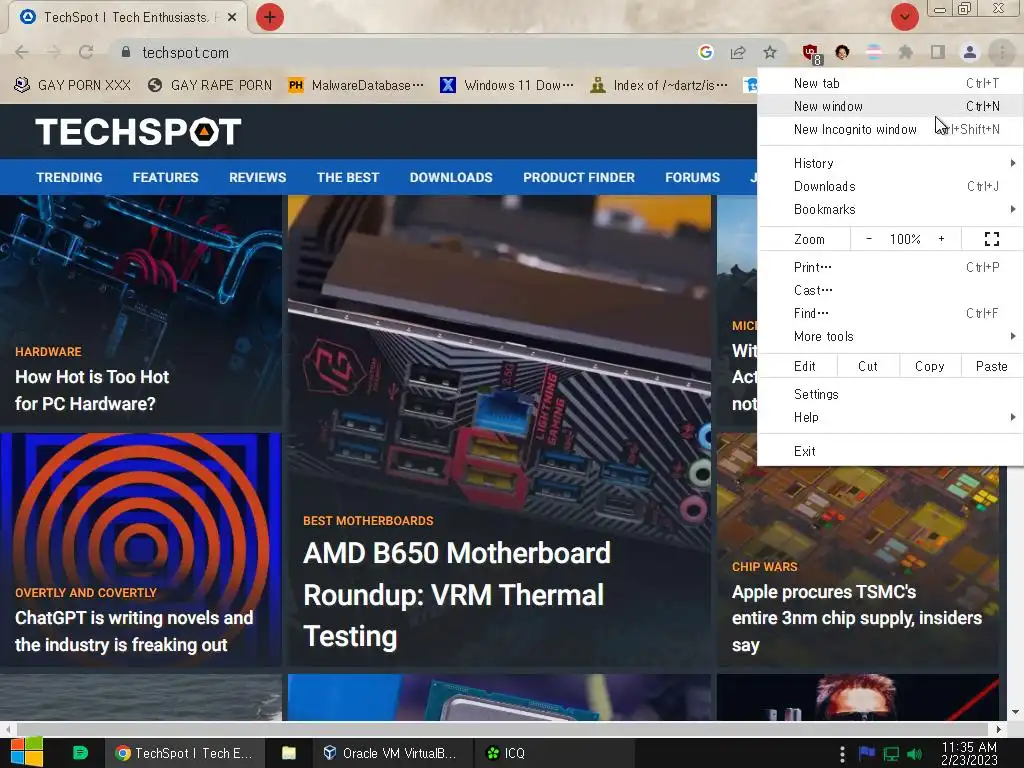Open File Explorer from the taskbar
The height and width of the screenshot is (768, 1024).
click(x=289, y=753)
